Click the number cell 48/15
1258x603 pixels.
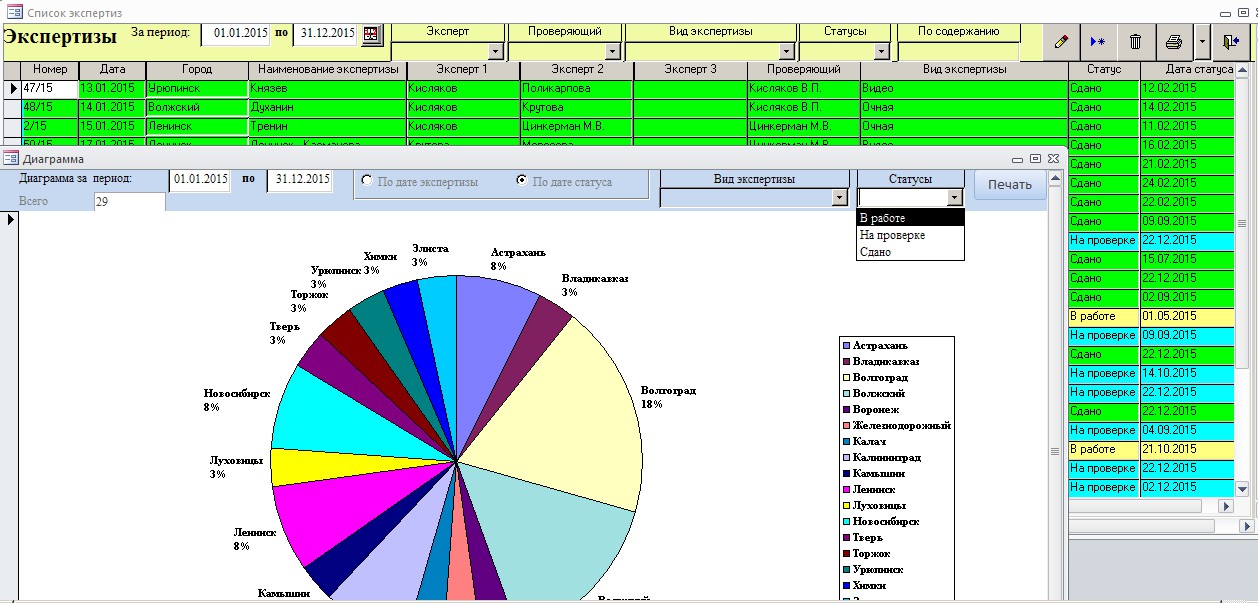[50, 107]
